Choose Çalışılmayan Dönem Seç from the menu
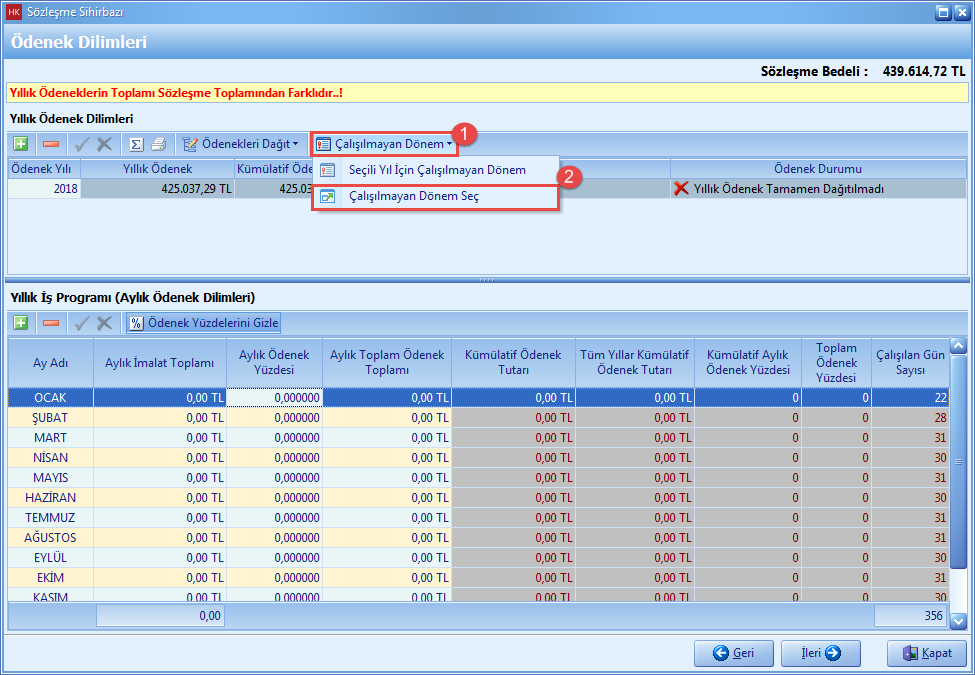The width and height of the screenshot is (975, 675). coord(414,197)
